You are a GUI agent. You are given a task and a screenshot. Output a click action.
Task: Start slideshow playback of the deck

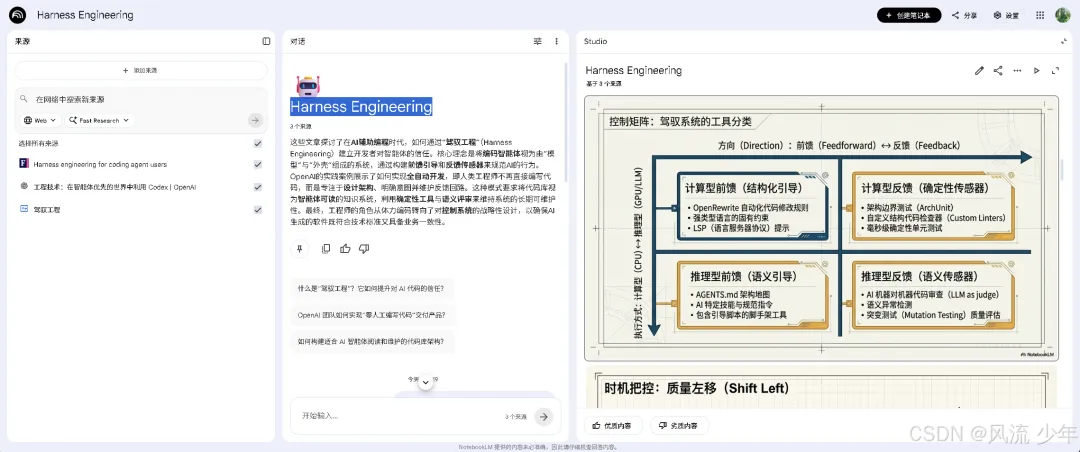click(1037, 70)
